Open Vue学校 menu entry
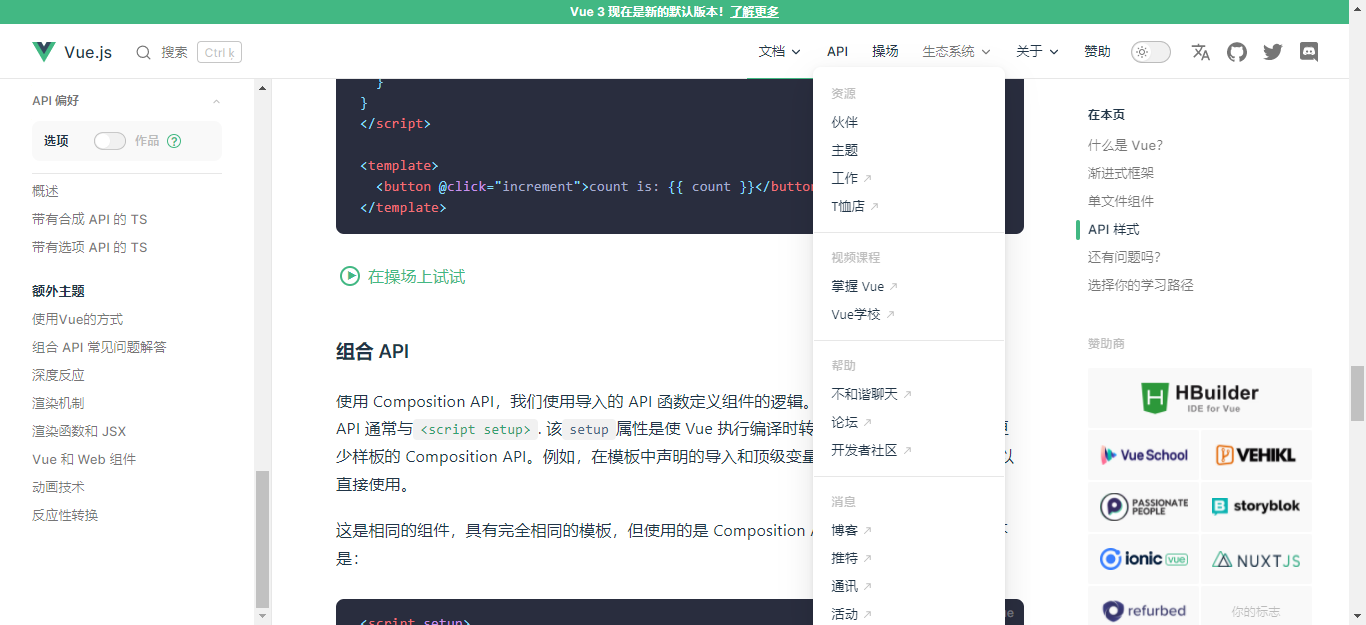This screenshot has width=1366, height=625. point(863,314)
